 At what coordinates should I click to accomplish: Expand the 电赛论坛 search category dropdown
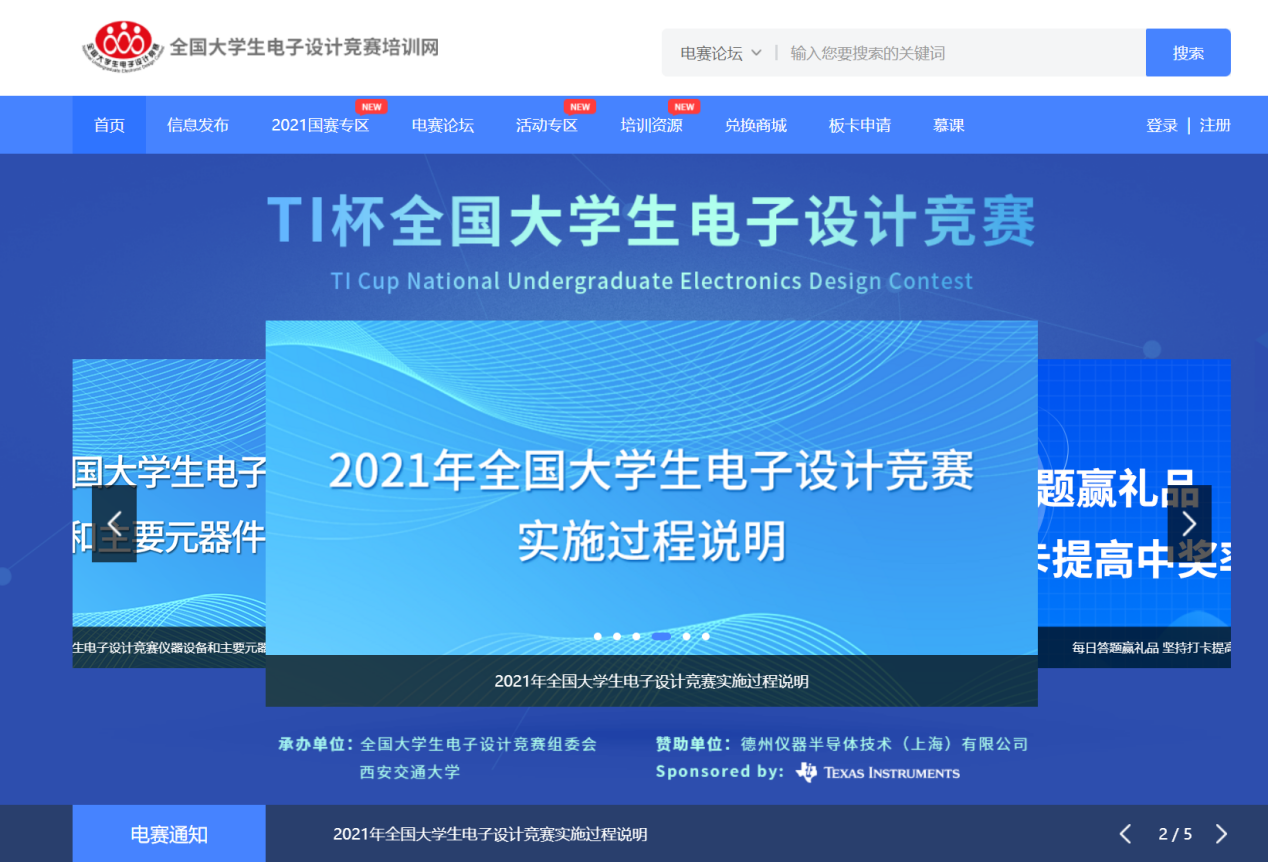721,53
